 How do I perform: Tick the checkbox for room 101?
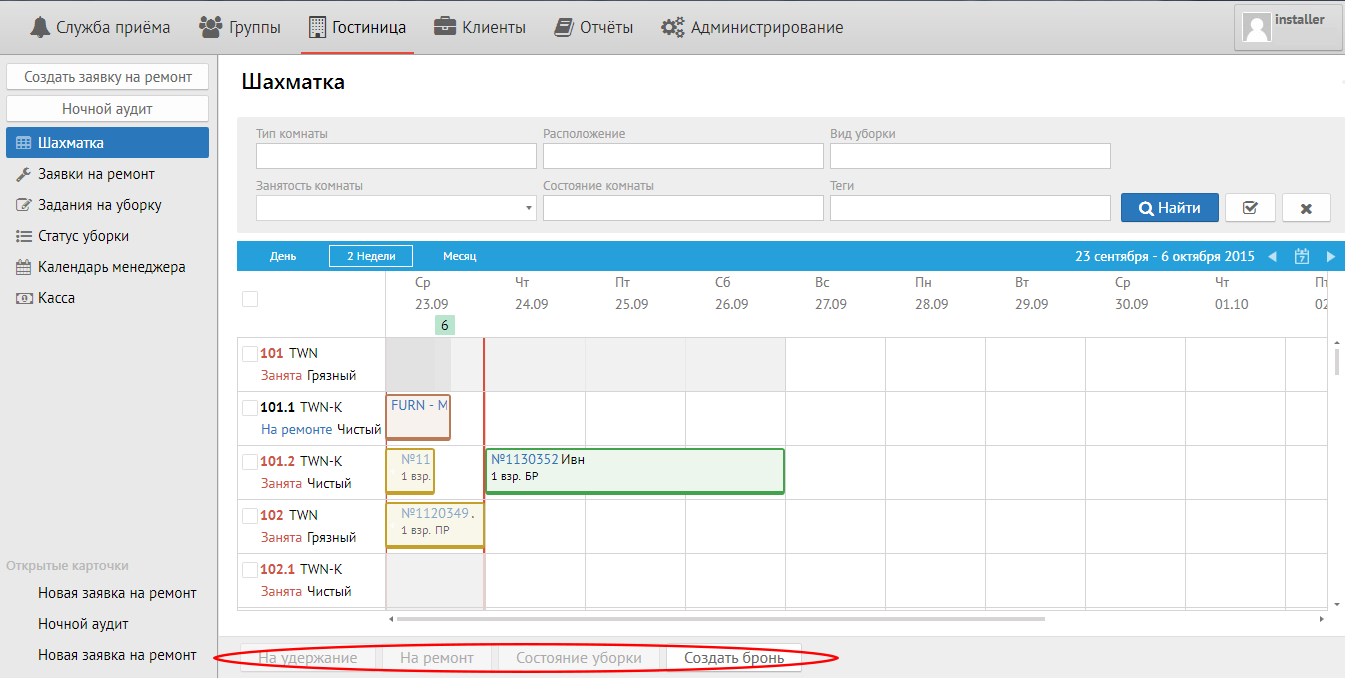(x=250, y=353)
